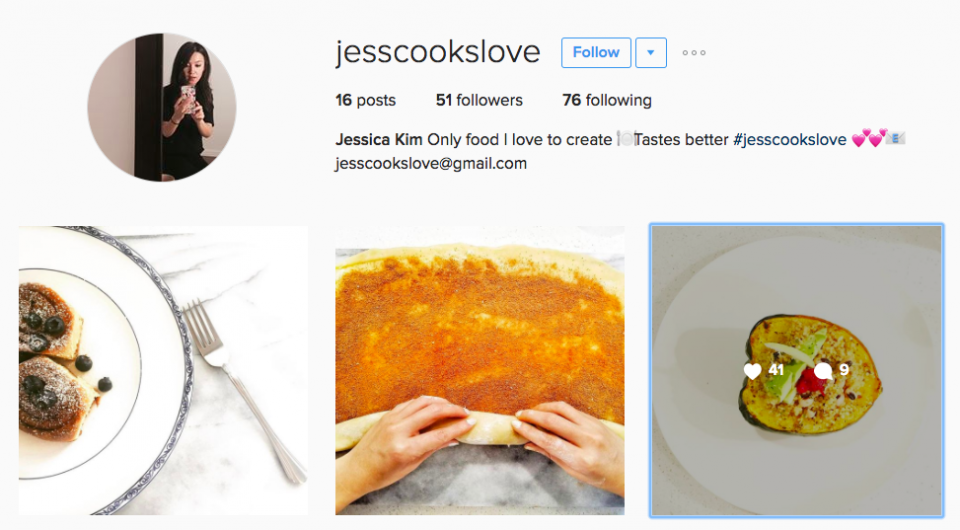Image resolution: width=960 pixels, height=530 pixels.
Task: View the 76 following list
Action: [607, 100]
